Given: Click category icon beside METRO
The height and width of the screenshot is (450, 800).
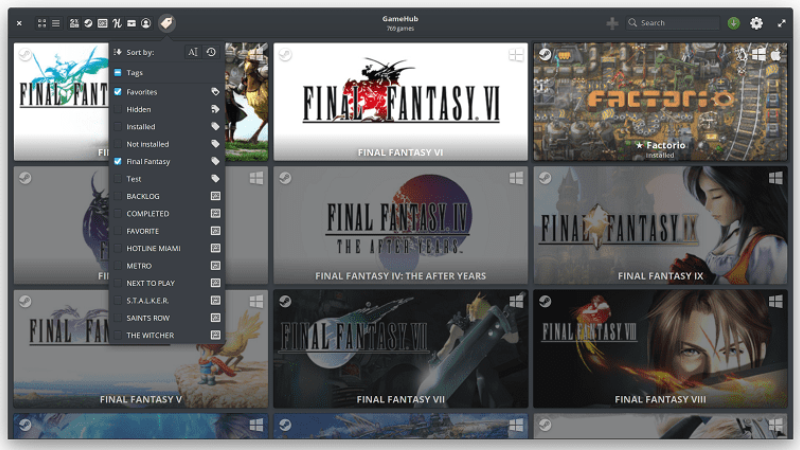Looking at the screenshot, I should click(x=215, y=265).
